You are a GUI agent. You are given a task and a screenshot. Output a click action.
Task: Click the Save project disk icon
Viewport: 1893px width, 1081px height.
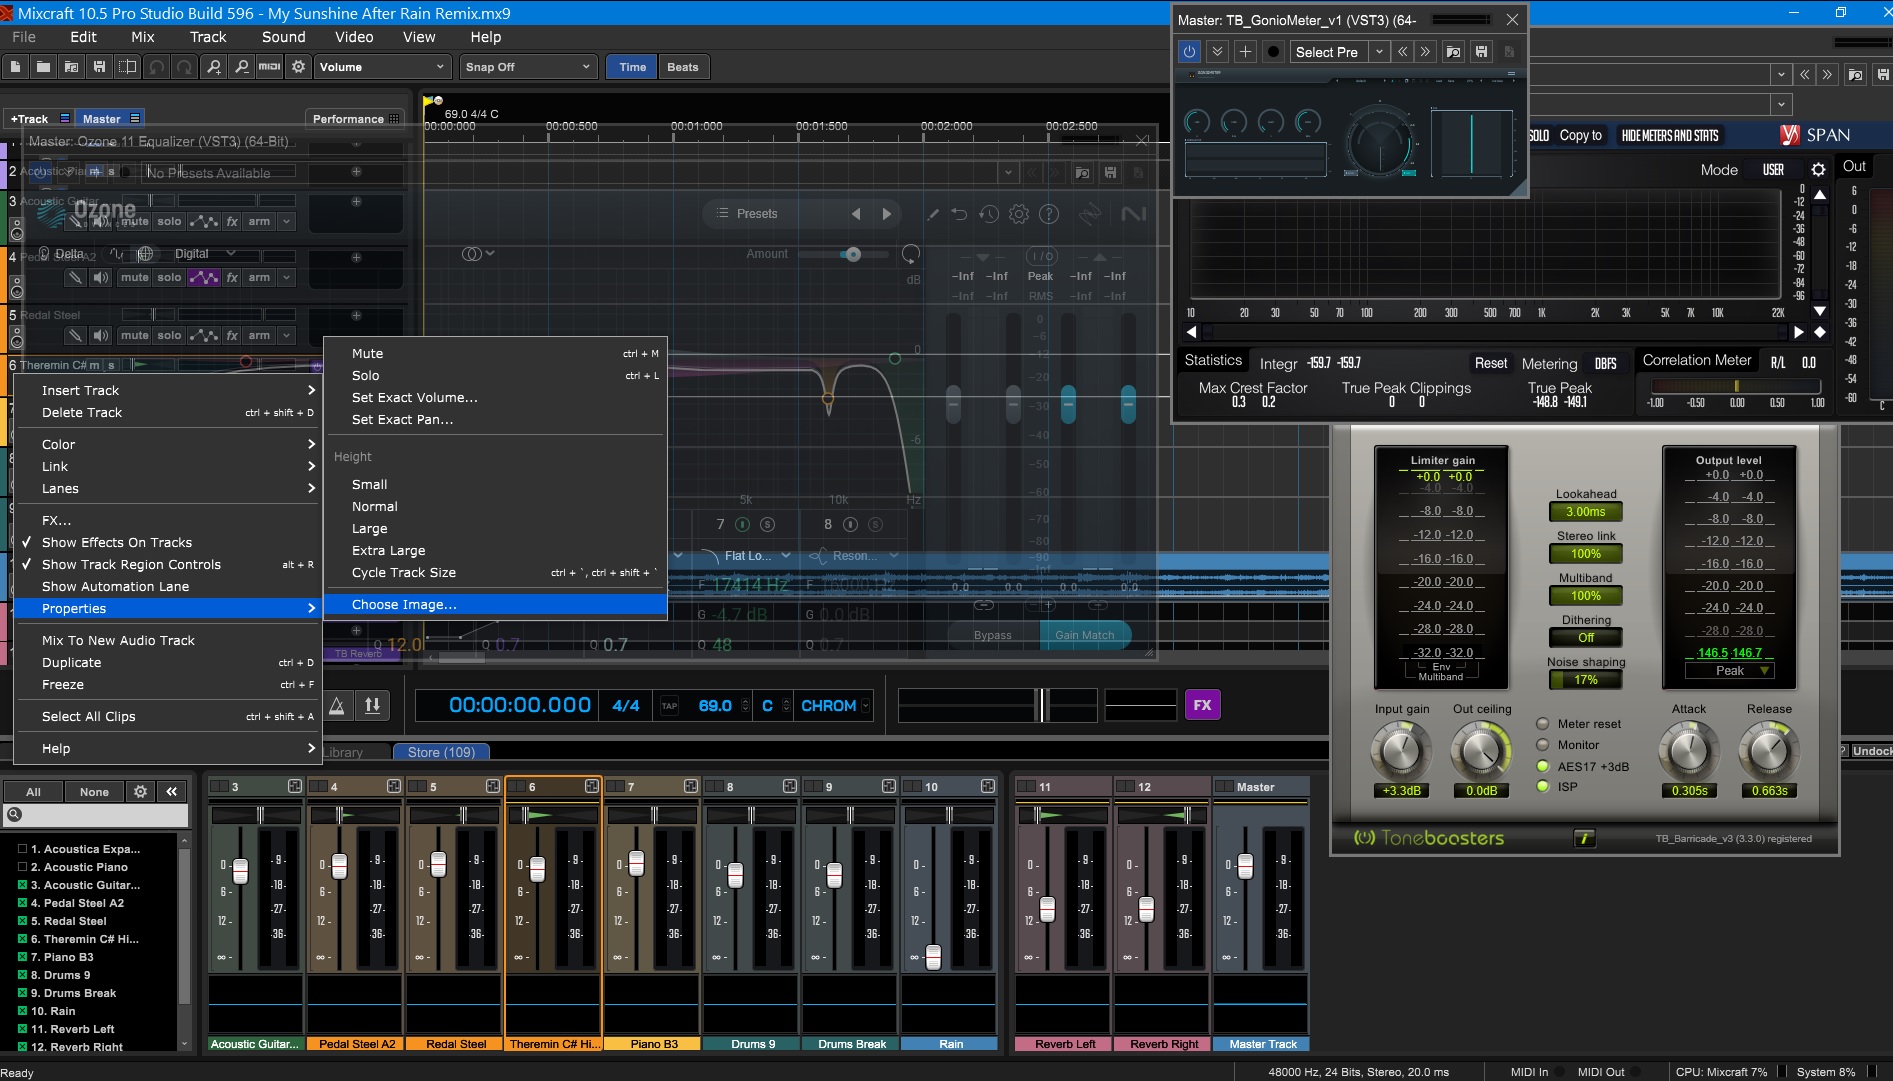pos(99,67)
